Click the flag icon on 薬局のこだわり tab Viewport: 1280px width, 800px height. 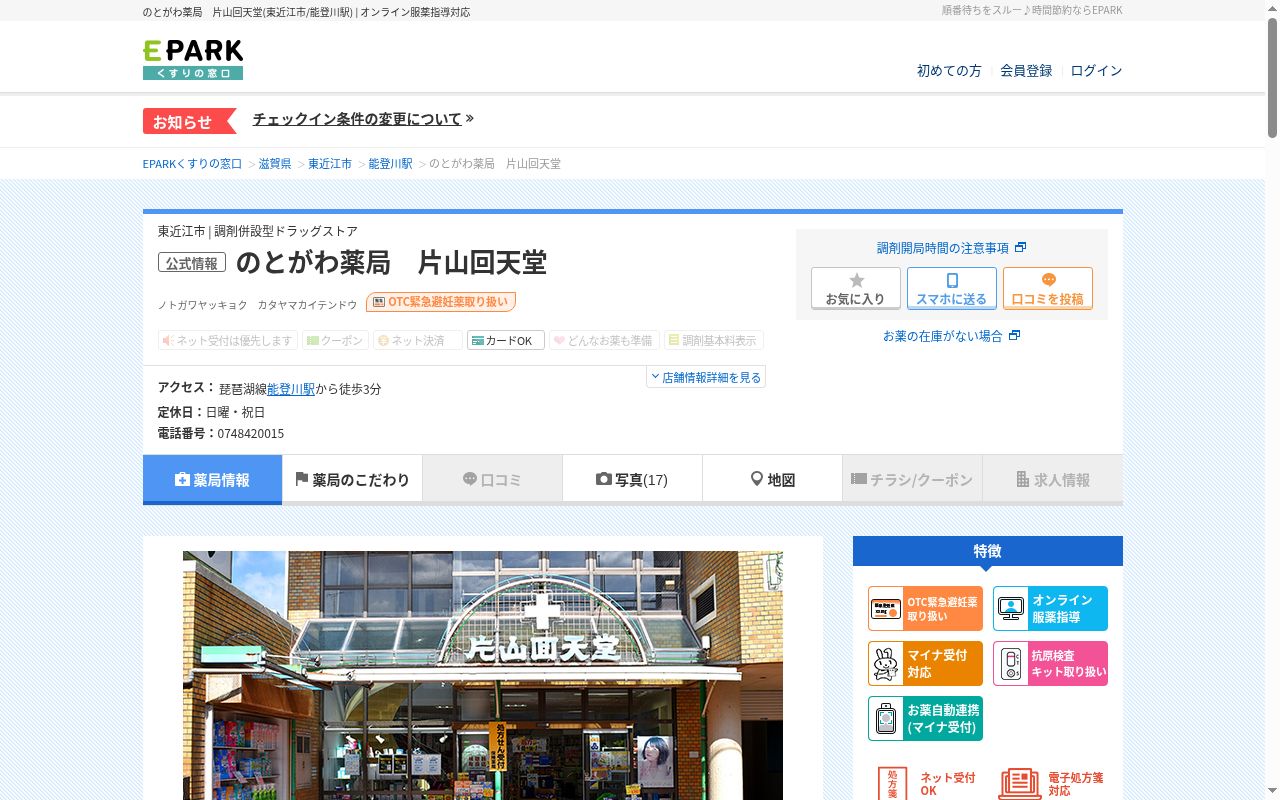pyautogui.click(x=301, y=479)
